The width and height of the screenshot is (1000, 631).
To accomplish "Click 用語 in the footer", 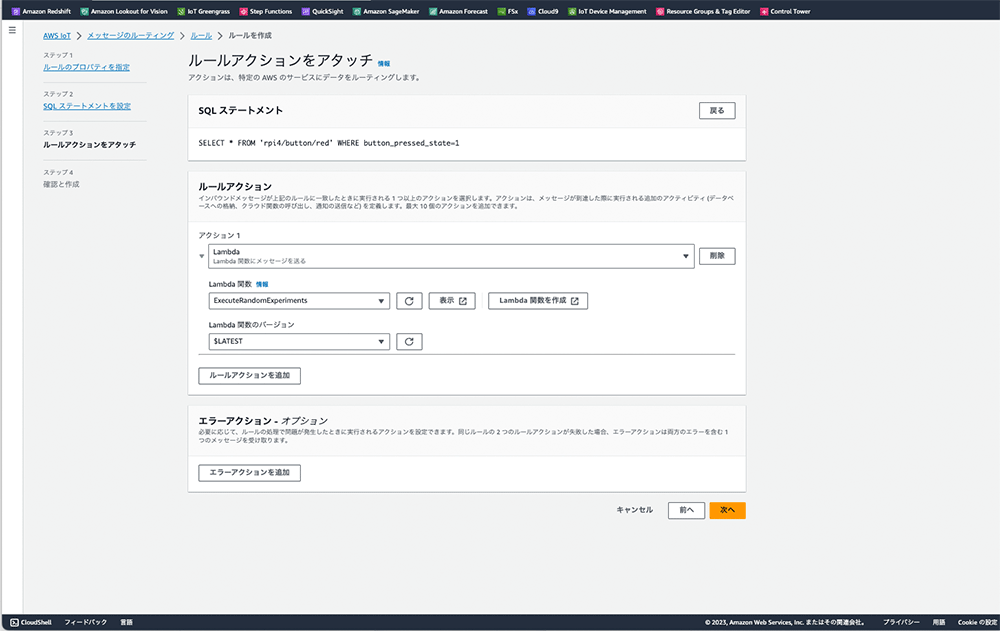I will pos(939,622).
